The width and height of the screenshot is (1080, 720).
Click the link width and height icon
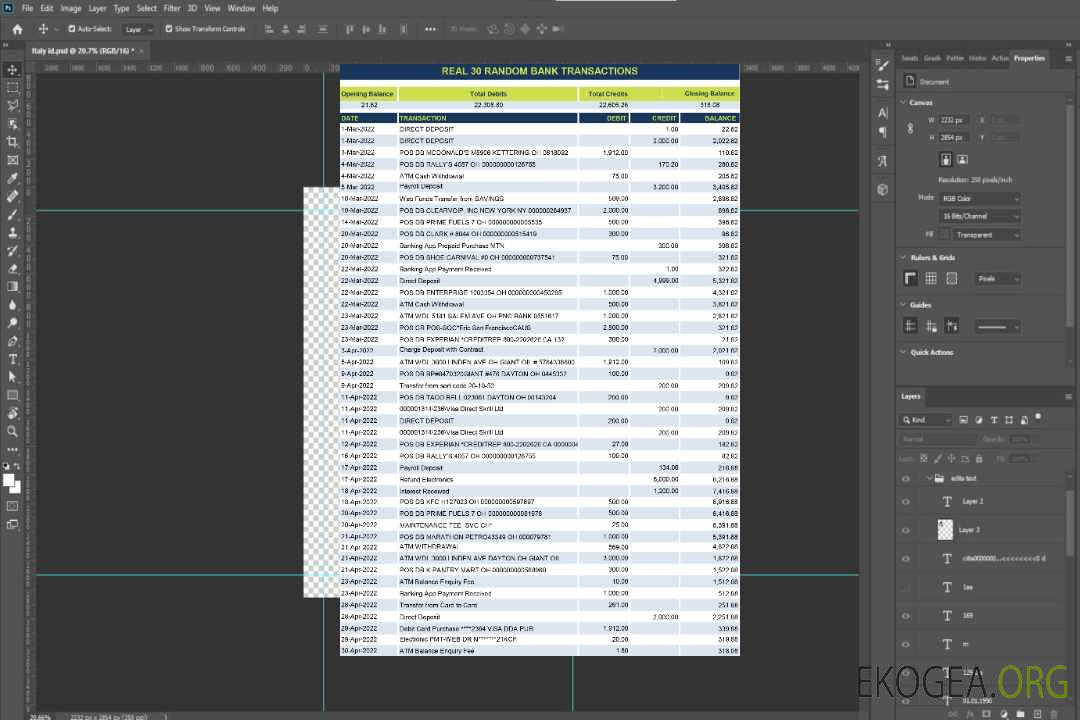pyautogui.click(x=911, y=128)
